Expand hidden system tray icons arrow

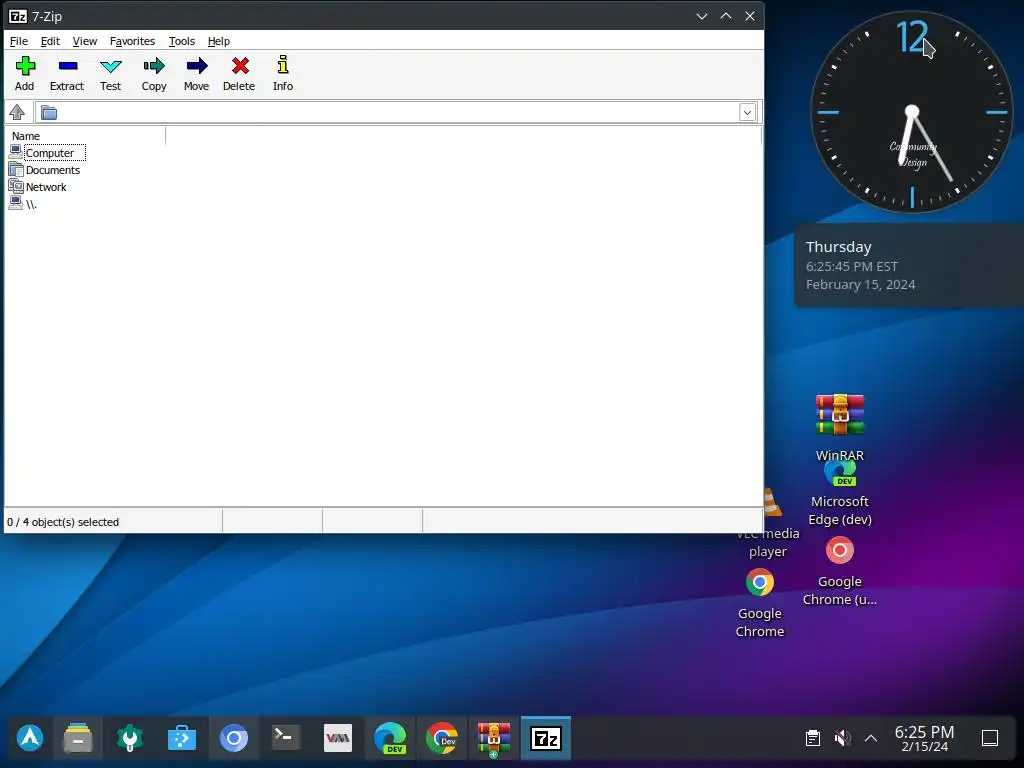(x=871, y=738)
